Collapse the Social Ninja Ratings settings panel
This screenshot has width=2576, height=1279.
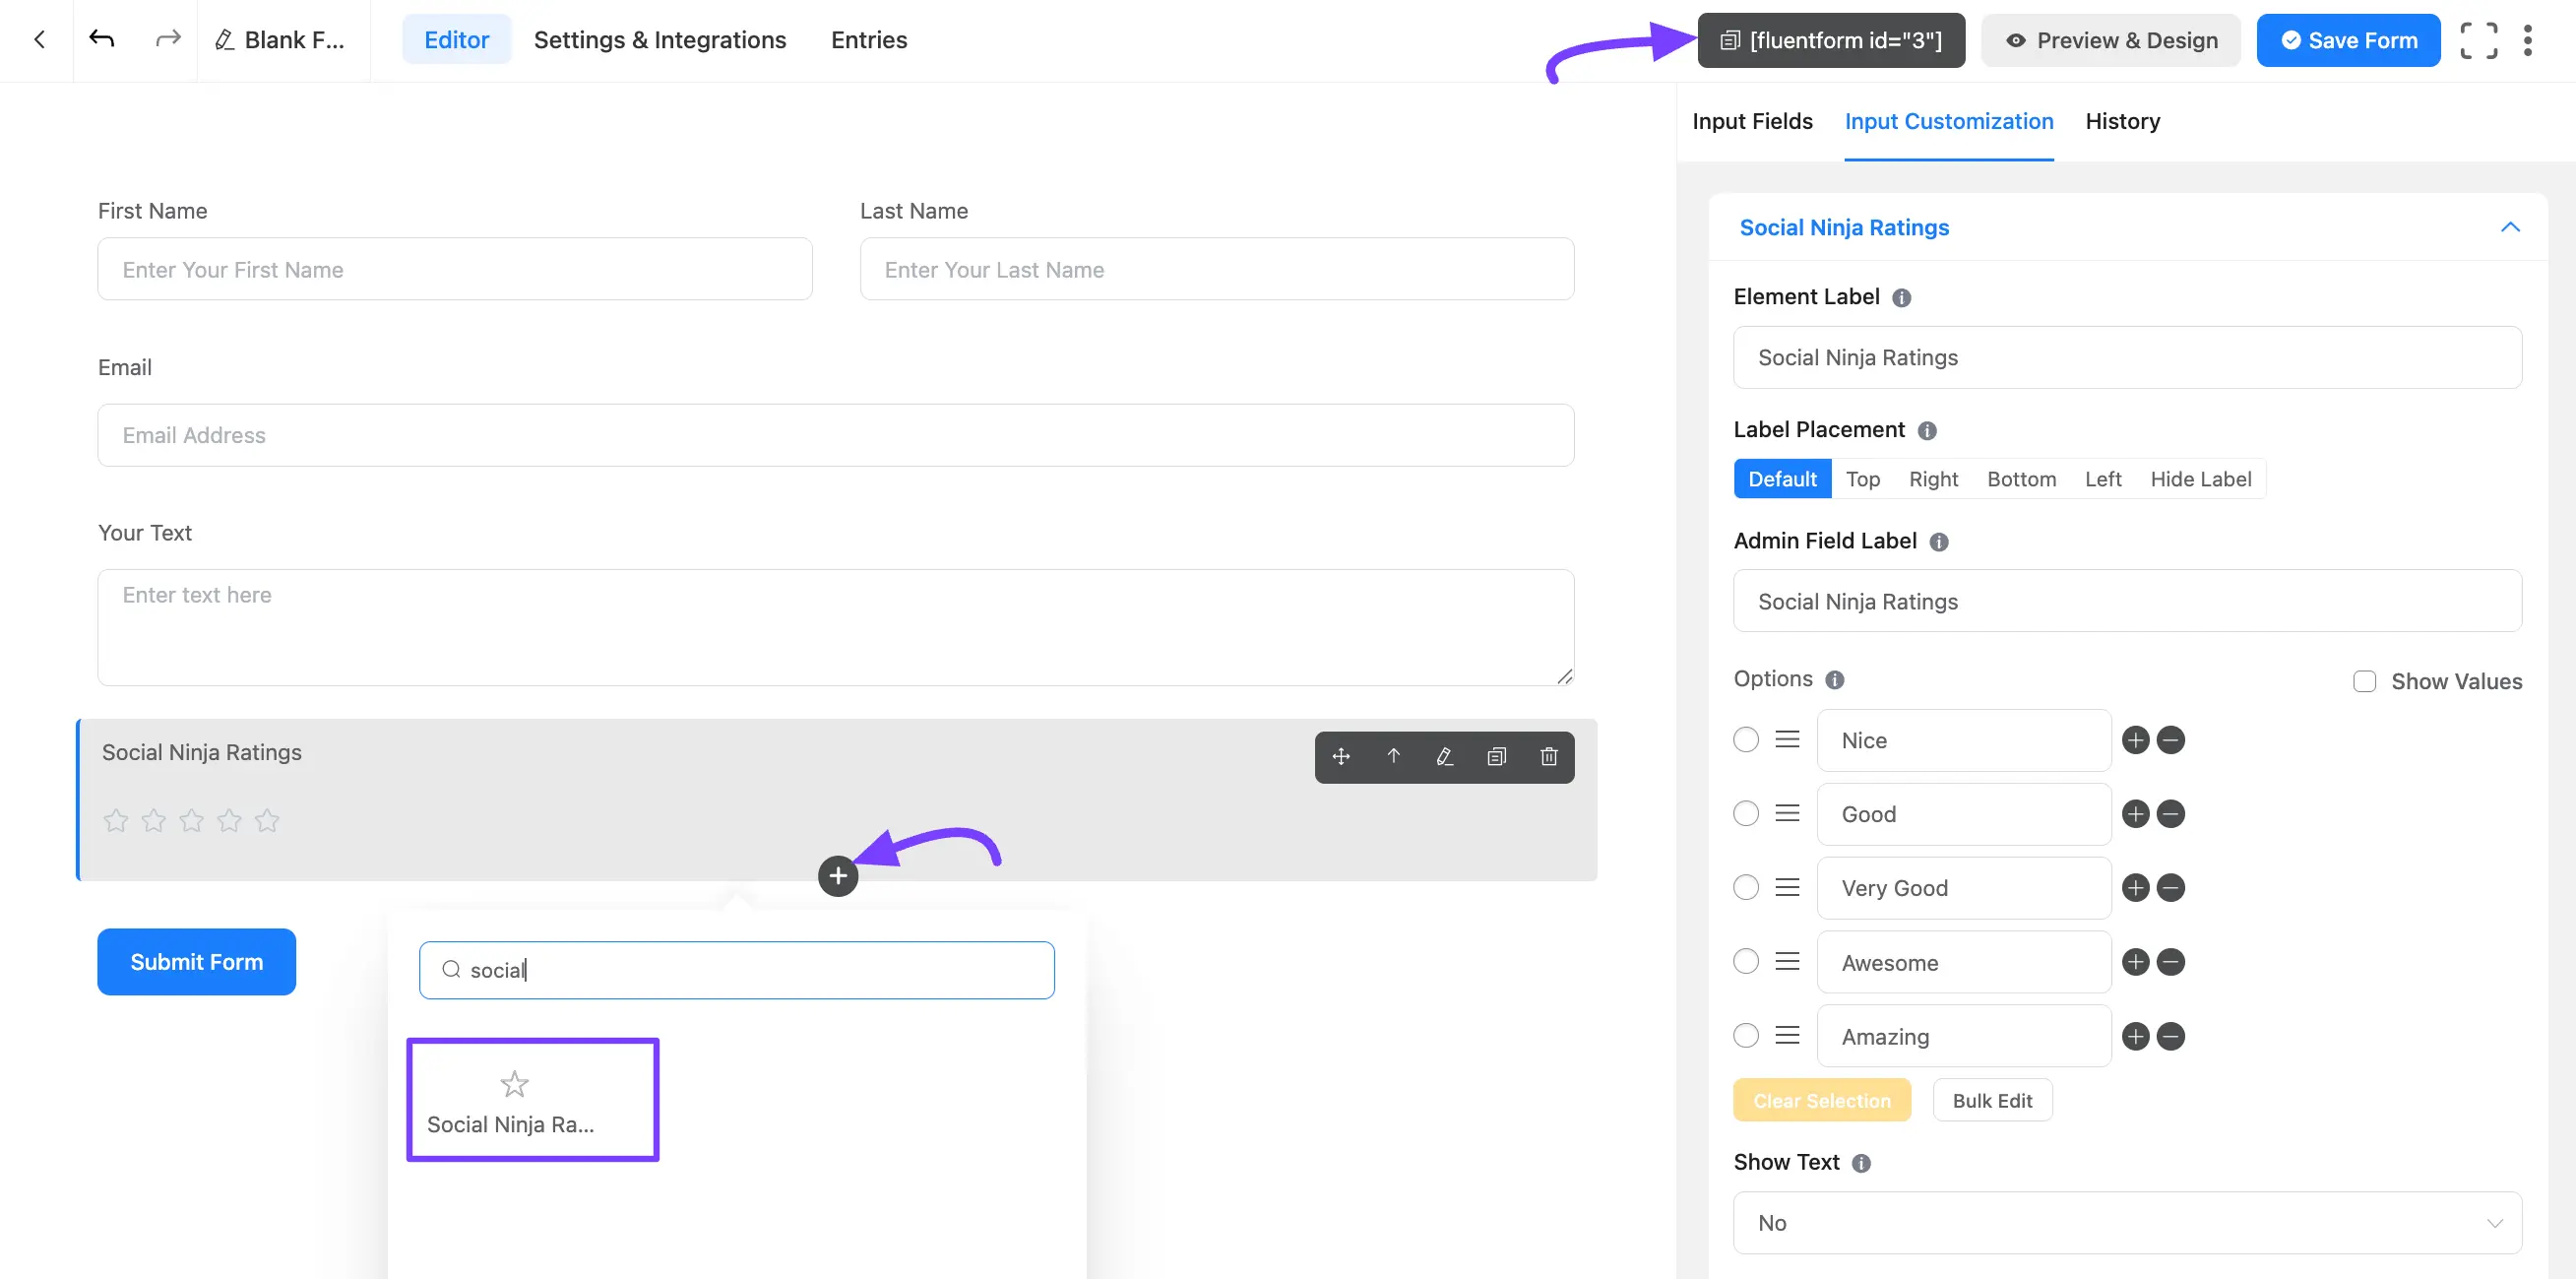(2510, 227)
